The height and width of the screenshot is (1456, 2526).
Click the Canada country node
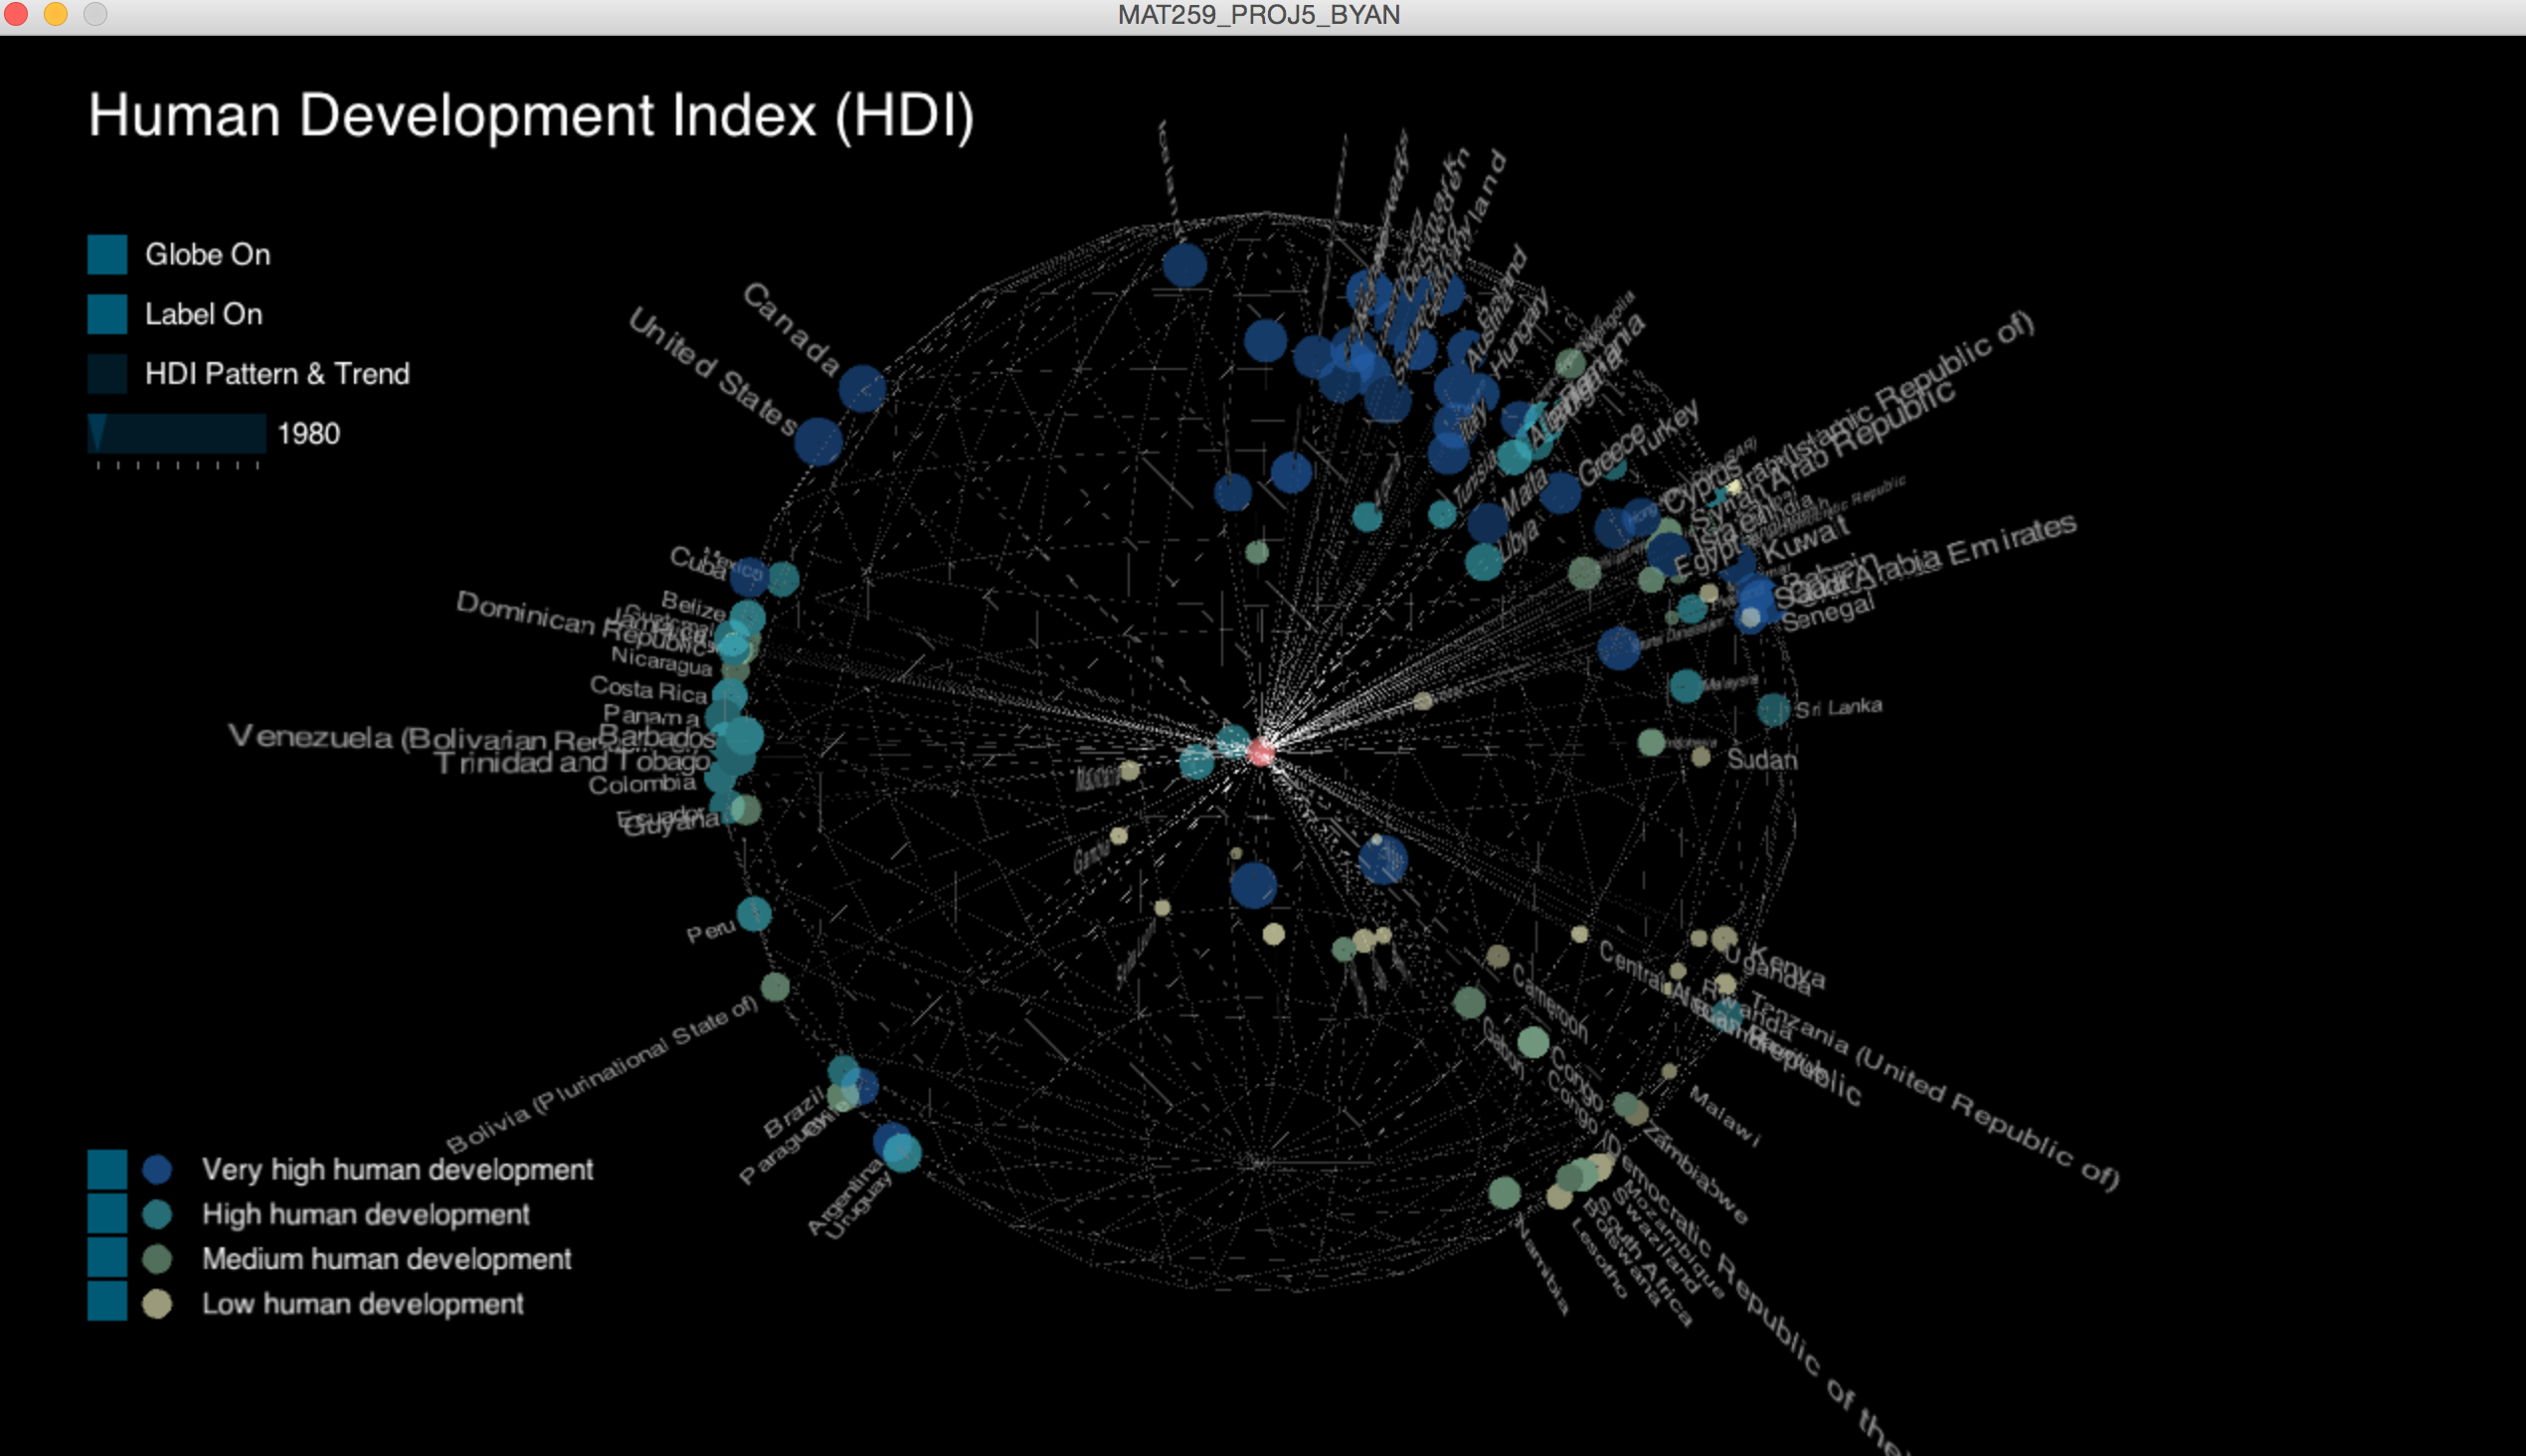861,388
